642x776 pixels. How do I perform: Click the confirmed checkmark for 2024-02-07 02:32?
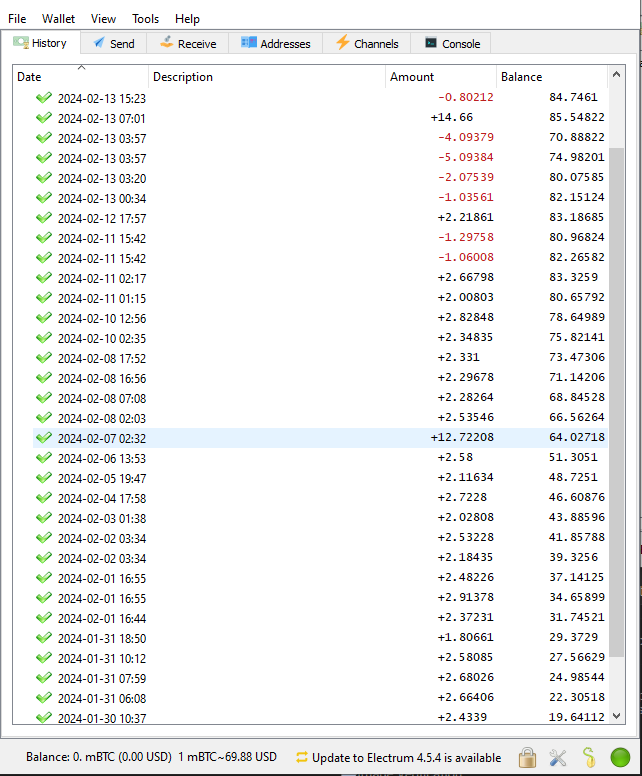[44, 437]
